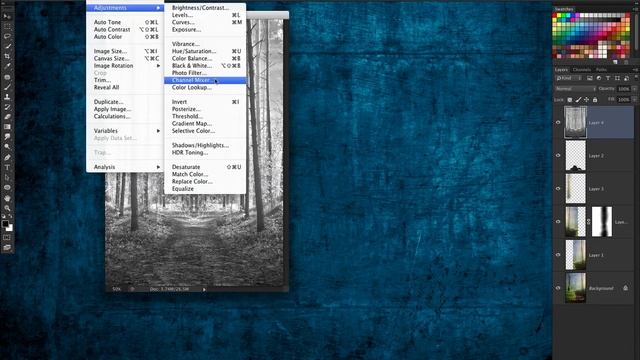This screenshot has height=360, width=640.
Task: Select the Eraser tool
Action: (x=7, y=117)
